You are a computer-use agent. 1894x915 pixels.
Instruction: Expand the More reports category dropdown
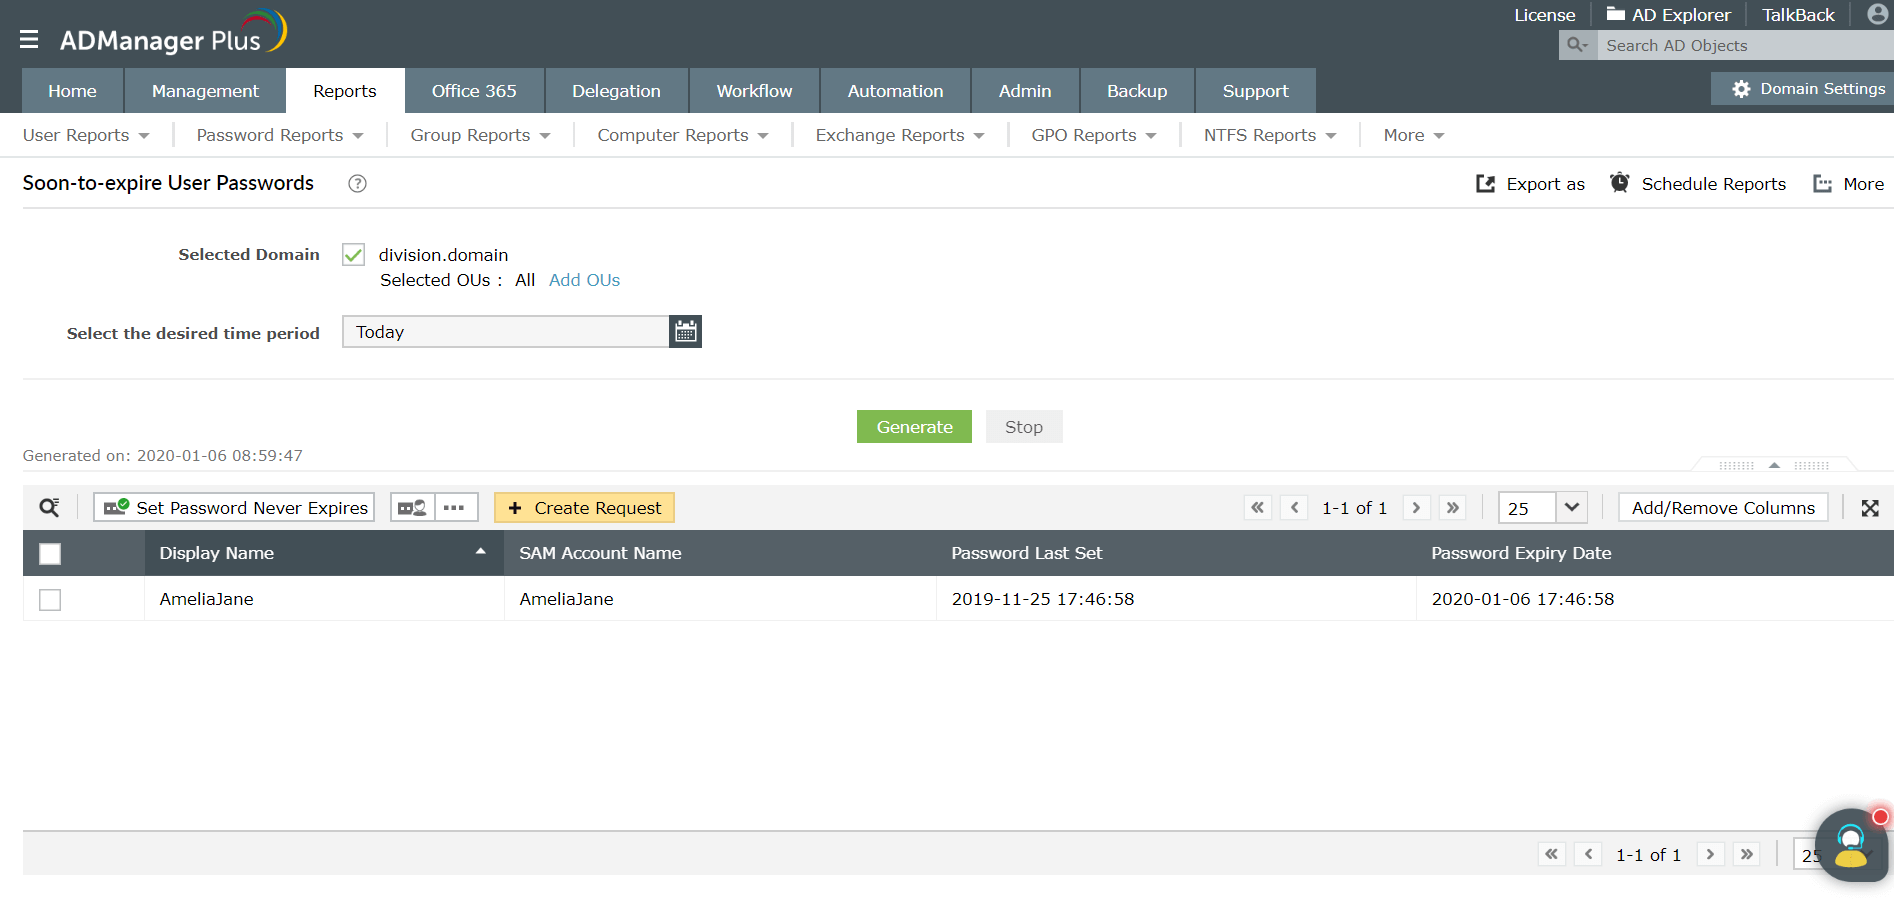point(1414,135)
